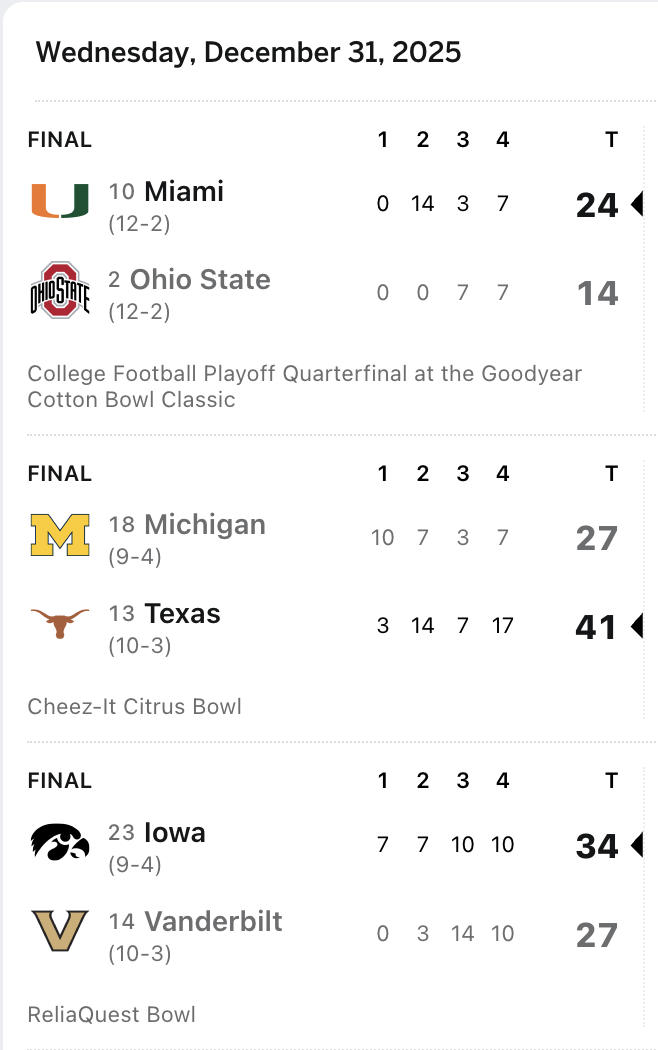Open the Miami team page link
Image resolution: width=658 pixels, height=1050 pixels.
184,191
